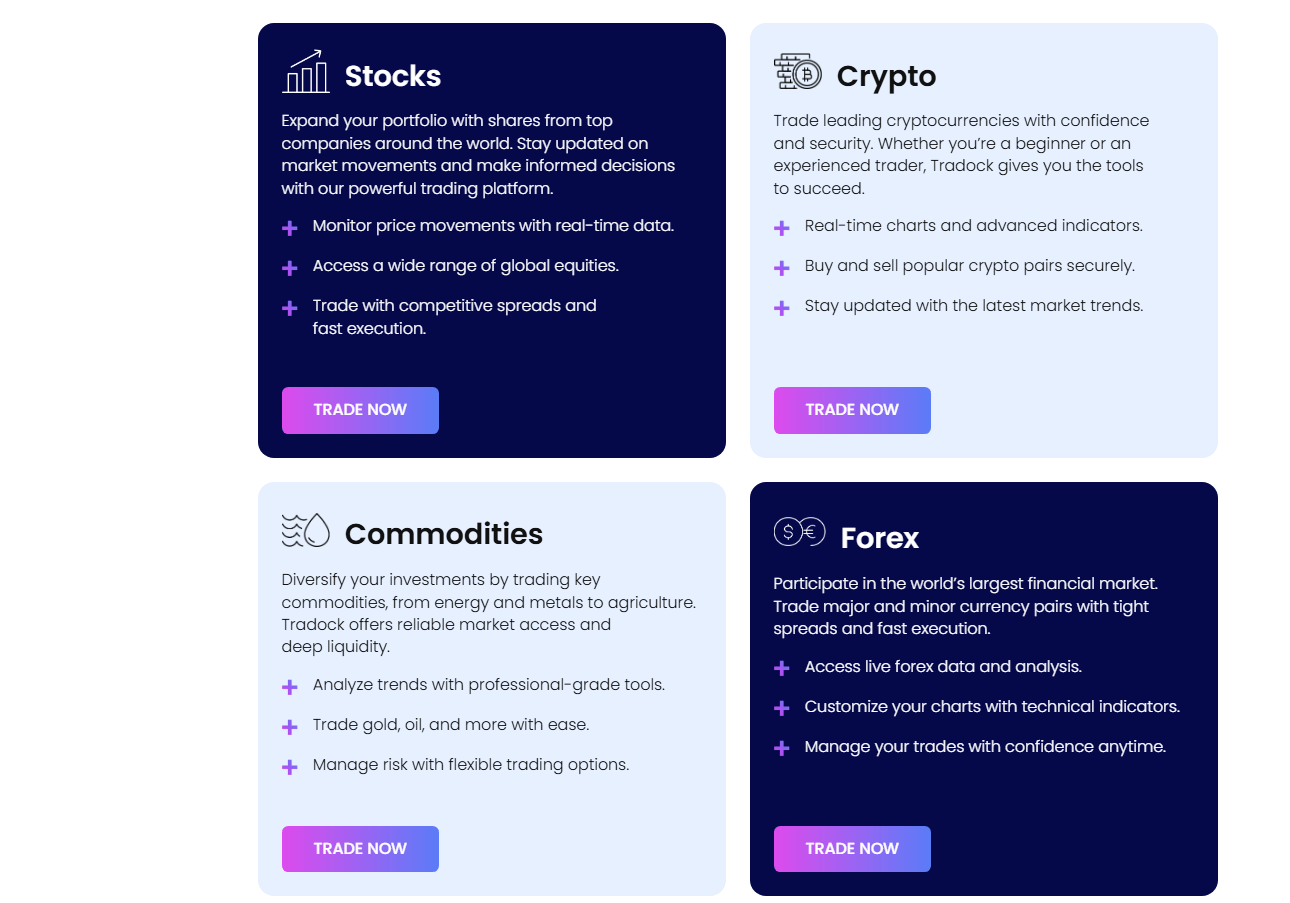Click plus icon beside 'Monitor price movements'
This screenshot has width=1290, height=903.
point(290,228)
